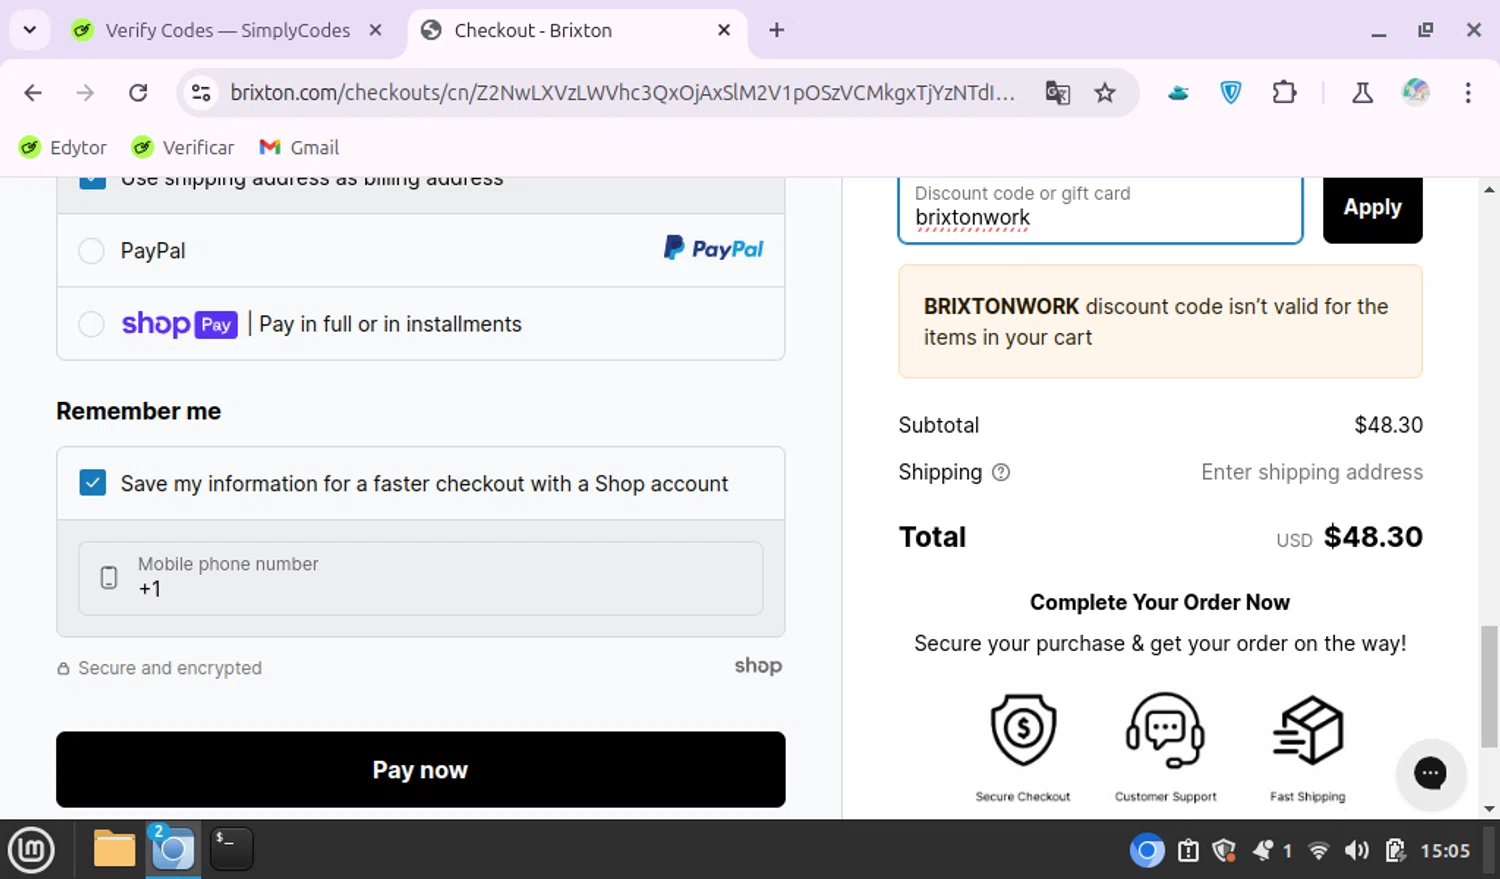Click 'Enter shipping address' text
Viewport: 1500px width, 879px height.
tap(1311, 472)
